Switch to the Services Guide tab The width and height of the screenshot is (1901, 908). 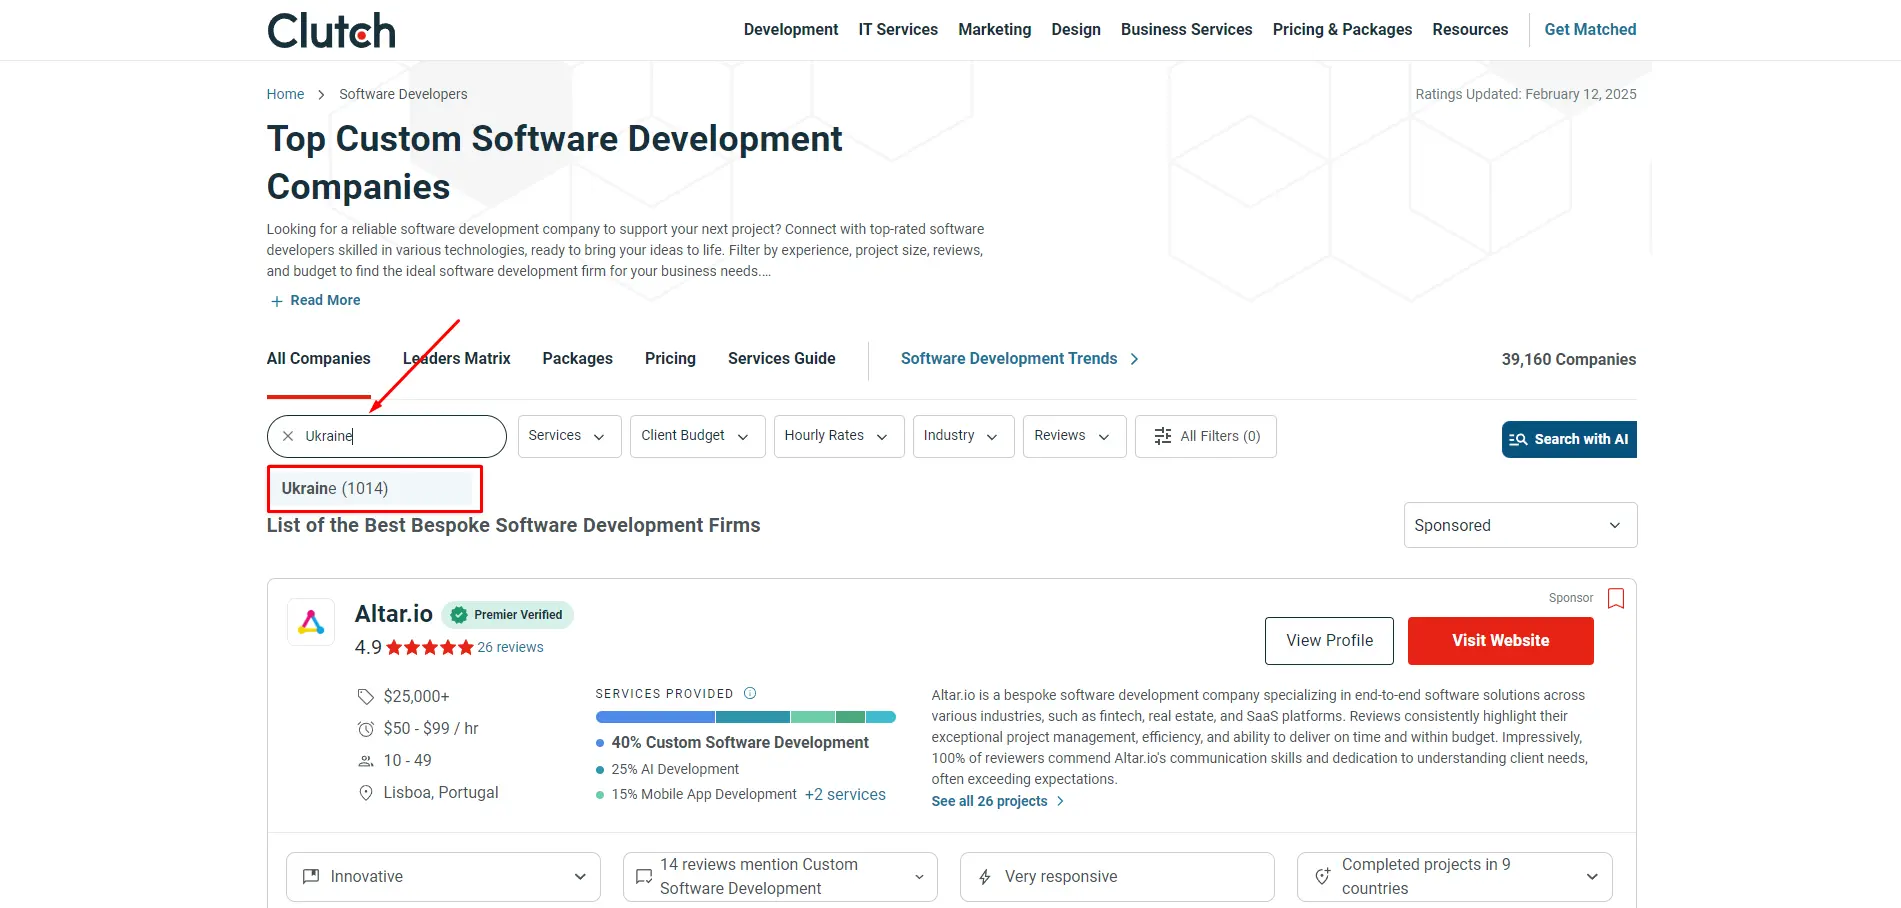[x=781, y=359]
